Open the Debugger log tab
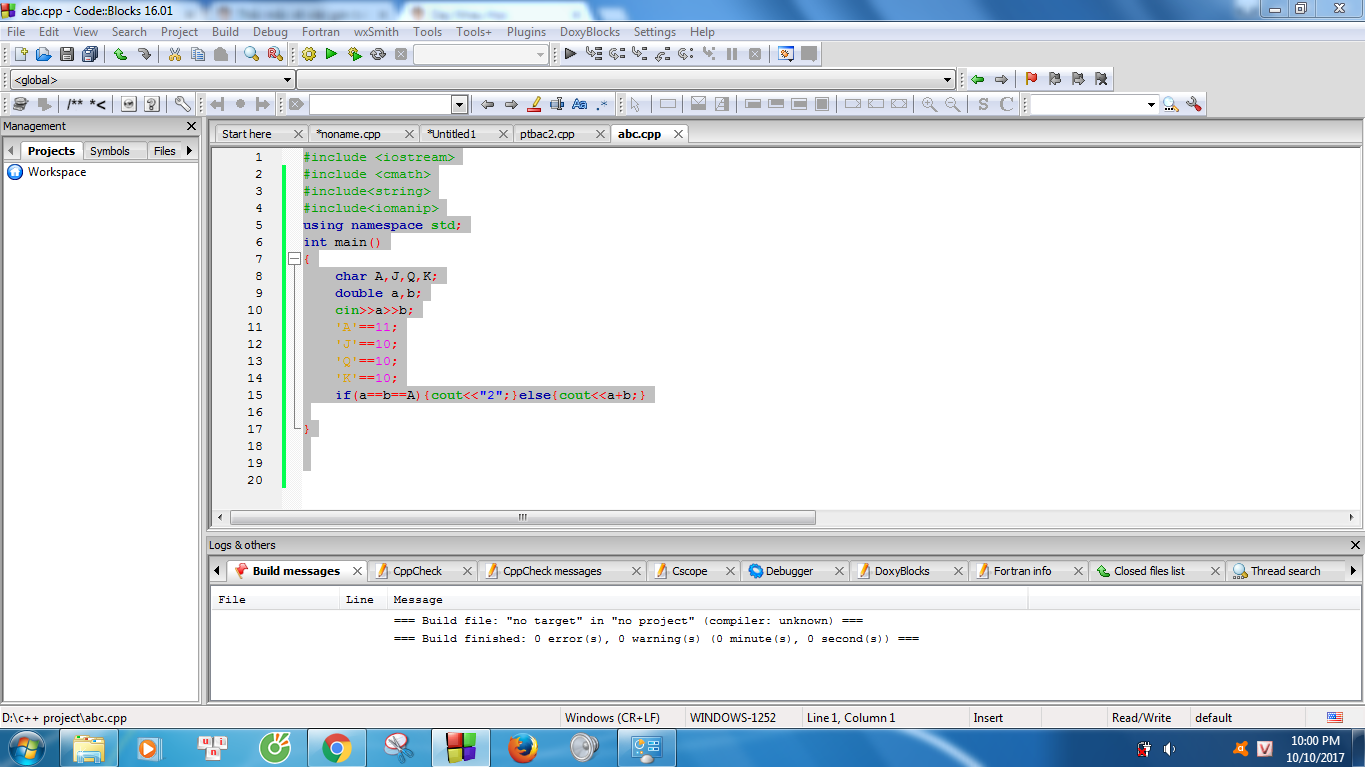The height and width of the screenshot is (767, 1365). tap(790, 571)
